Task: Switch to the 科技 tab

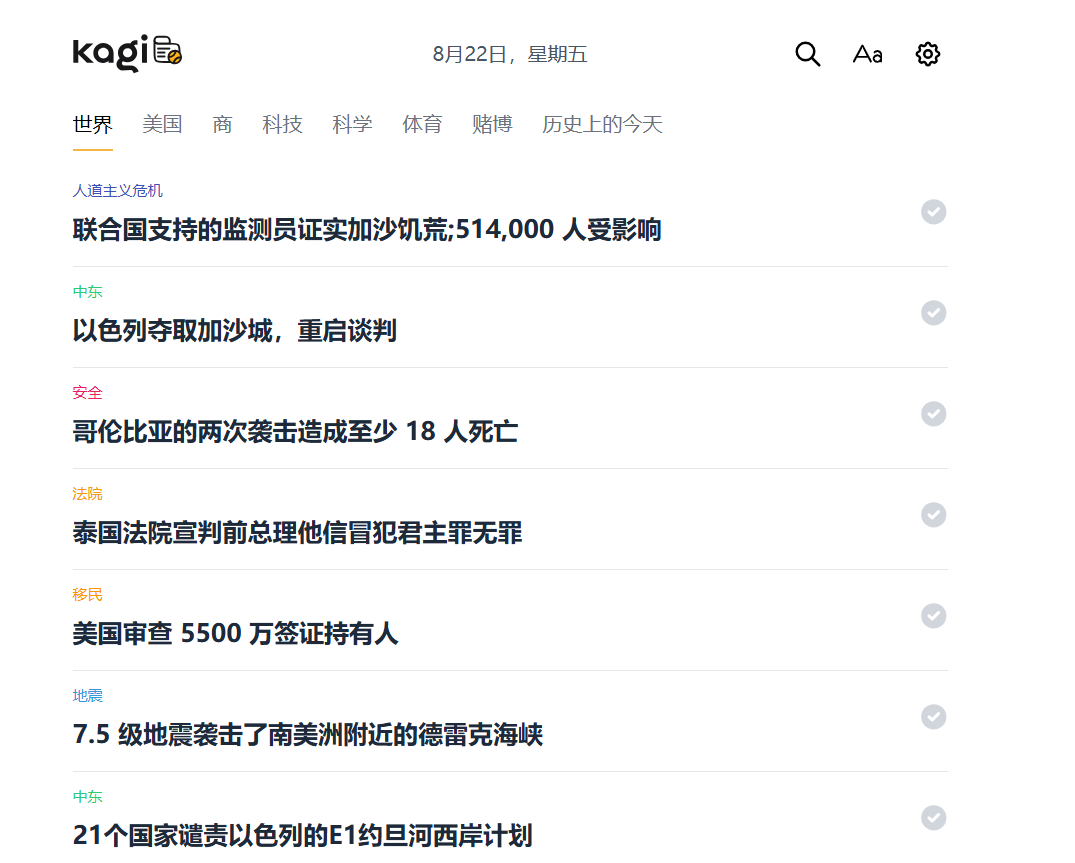Action: pyautogui.click(x=282, y=124)
